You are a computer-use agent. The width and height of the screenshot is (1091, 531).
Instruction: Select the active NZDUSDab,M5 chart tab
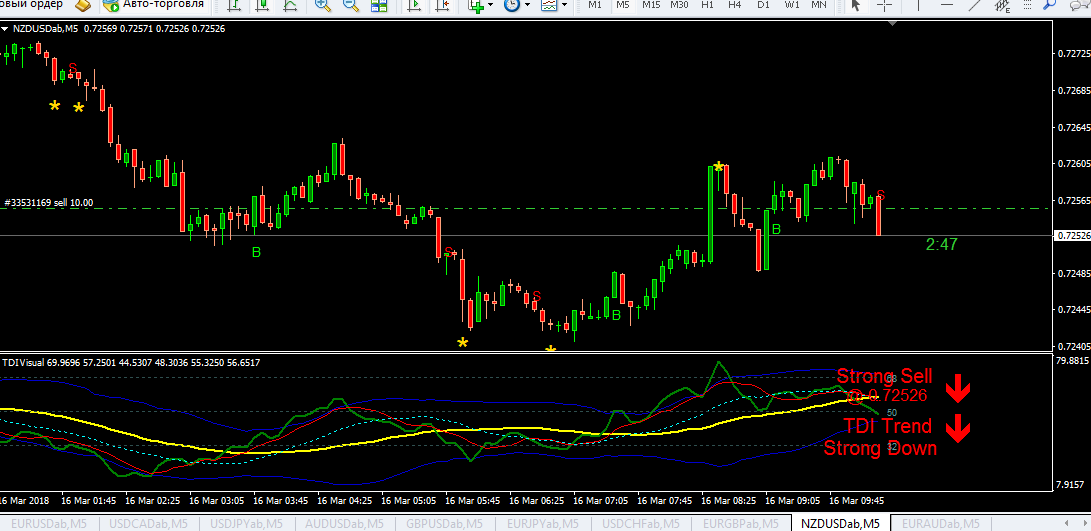coord(840,523)
